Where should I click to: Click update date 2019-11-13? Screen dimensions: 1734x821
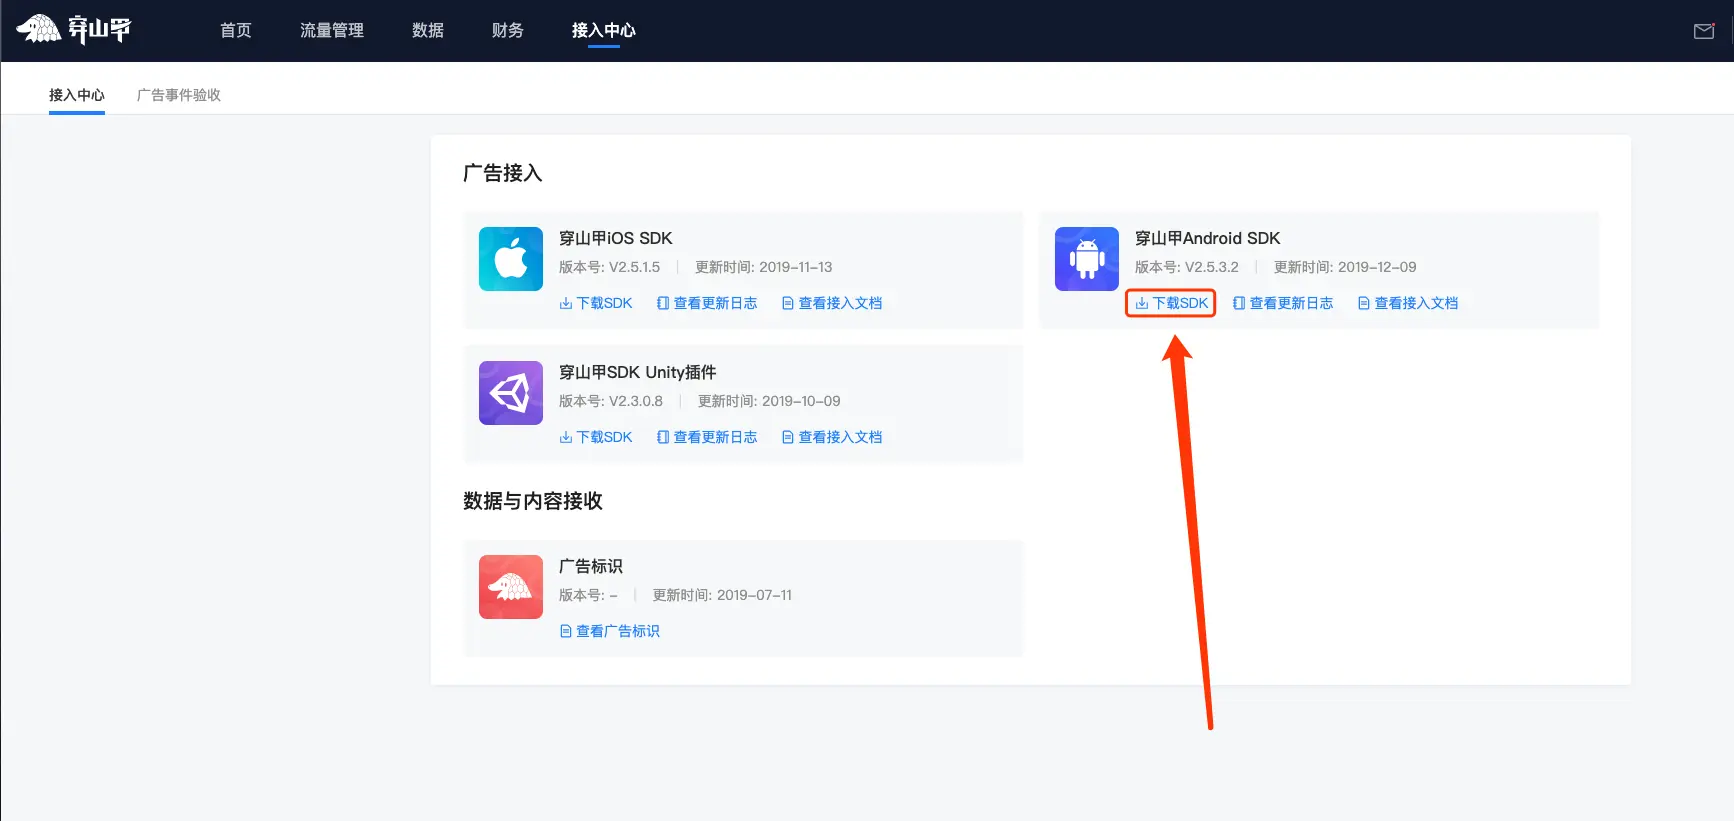tap(796, 267)
